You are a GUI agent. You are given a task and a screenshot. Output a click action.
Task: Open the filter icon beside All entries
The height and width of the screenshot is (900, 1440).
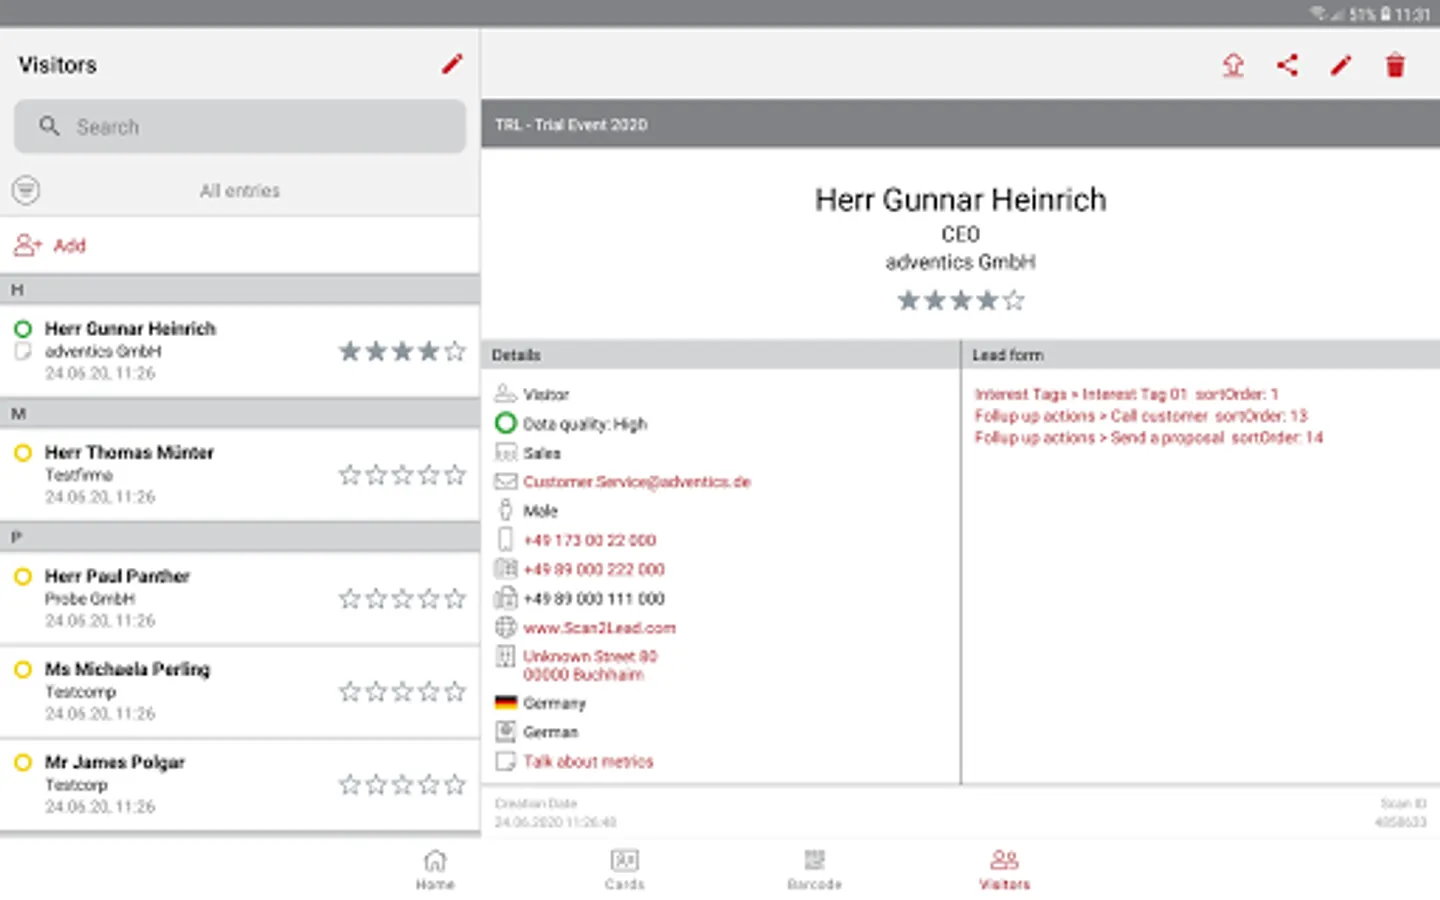tap(26, 190)
